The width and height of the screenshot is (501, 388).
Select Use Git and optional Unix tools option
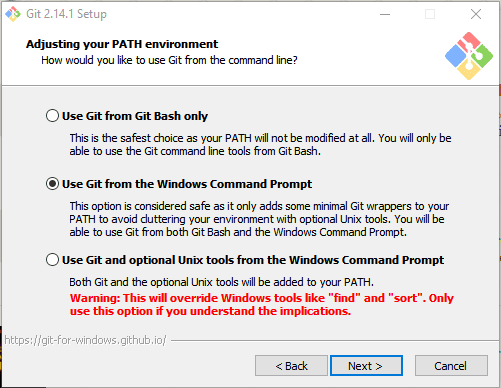click(x=52, y=260)
